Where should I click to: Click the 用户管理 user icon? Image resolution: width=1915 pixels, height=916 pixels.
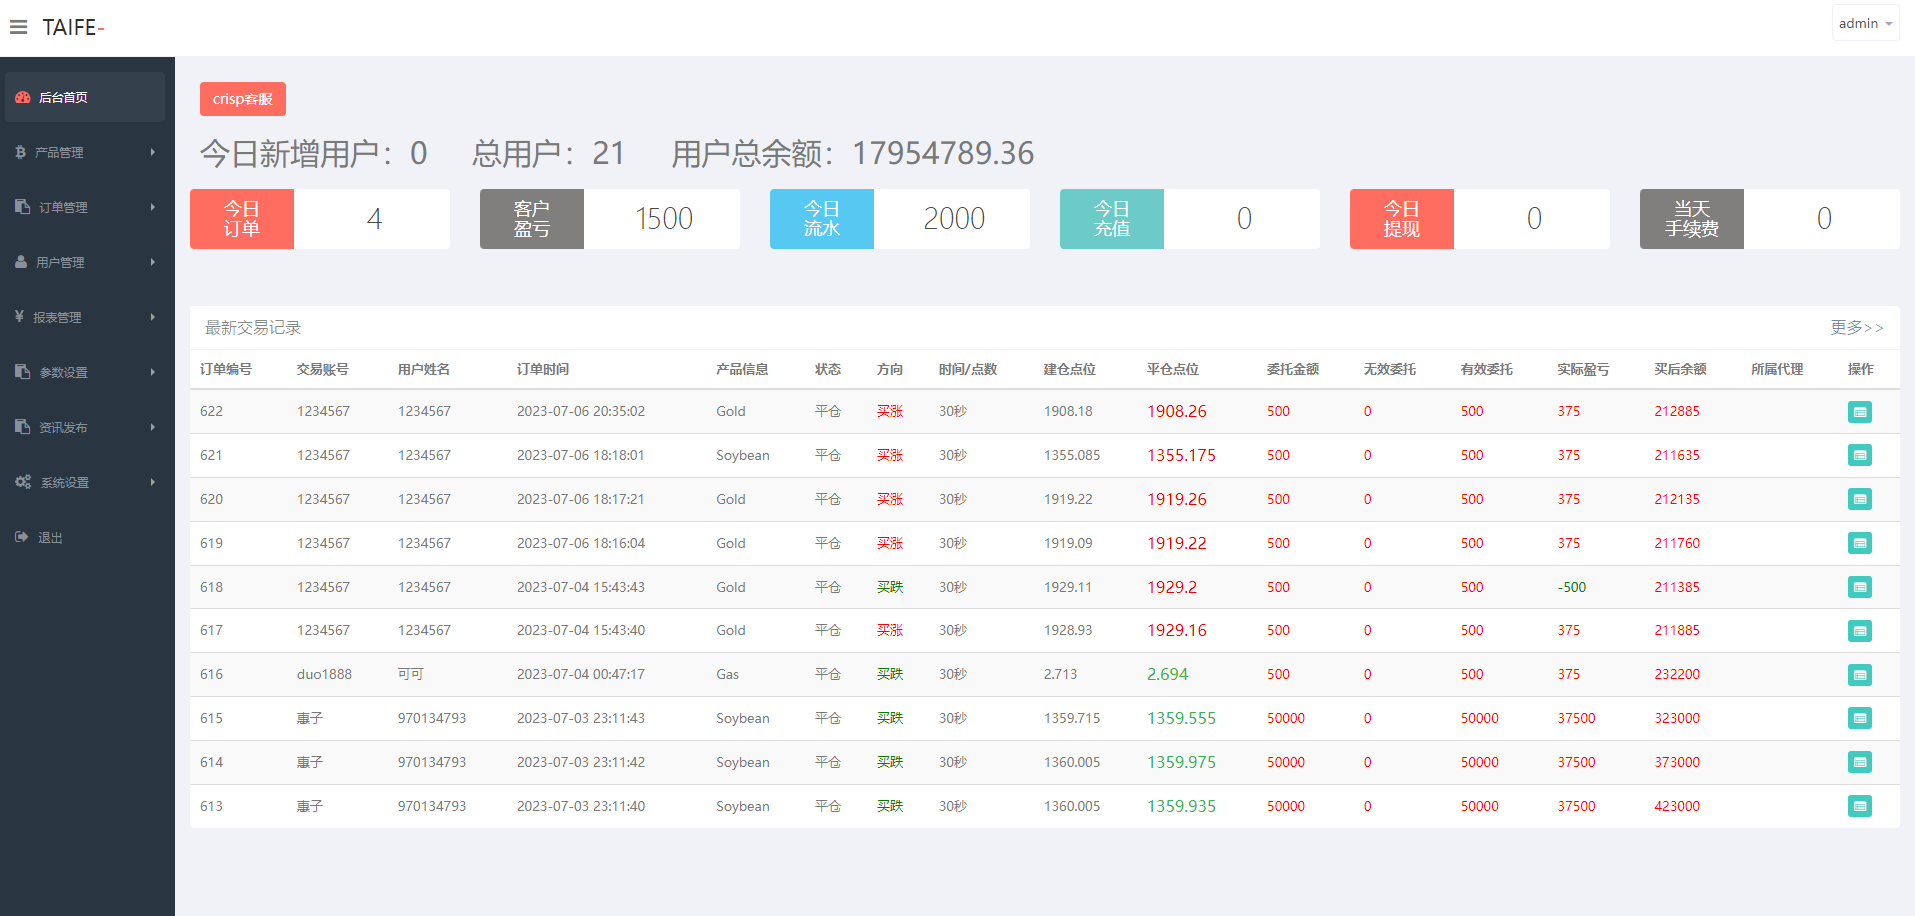click(x=21, y=262)
